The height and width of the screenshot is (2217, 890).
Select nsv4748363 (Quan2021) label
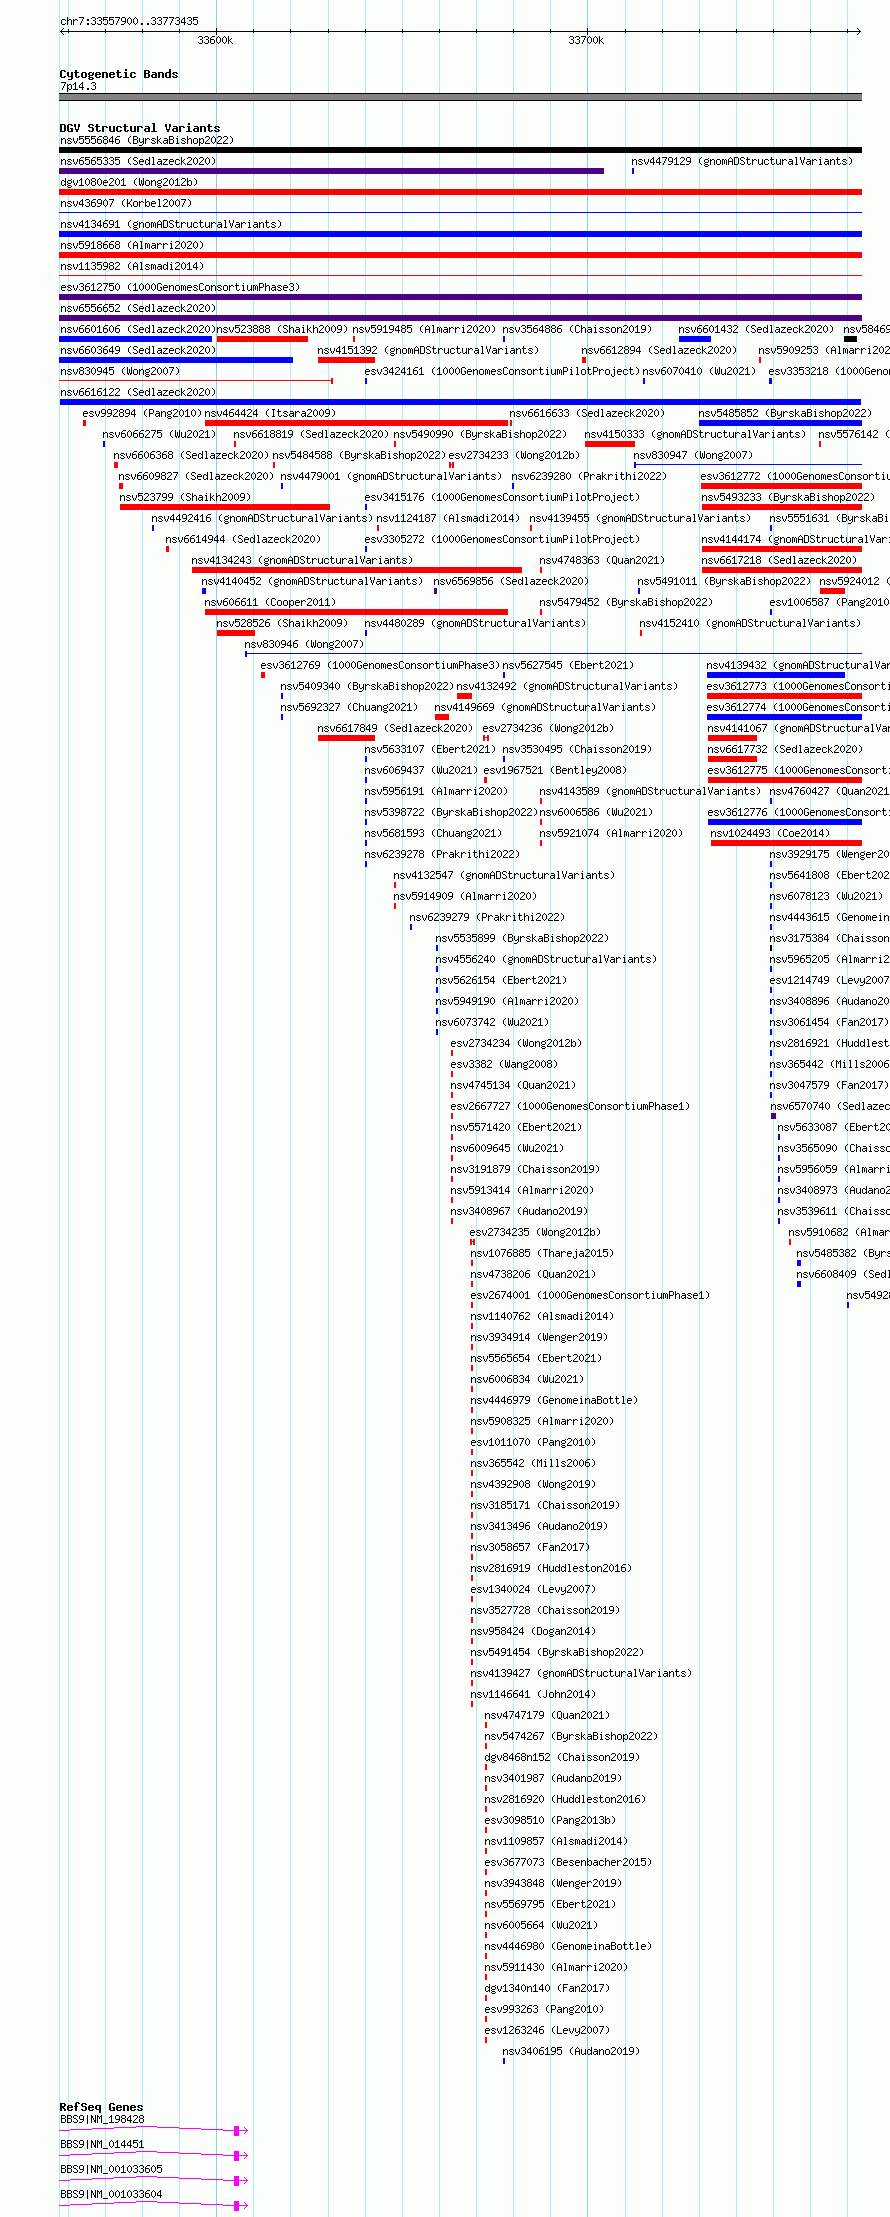click(602, 561)
